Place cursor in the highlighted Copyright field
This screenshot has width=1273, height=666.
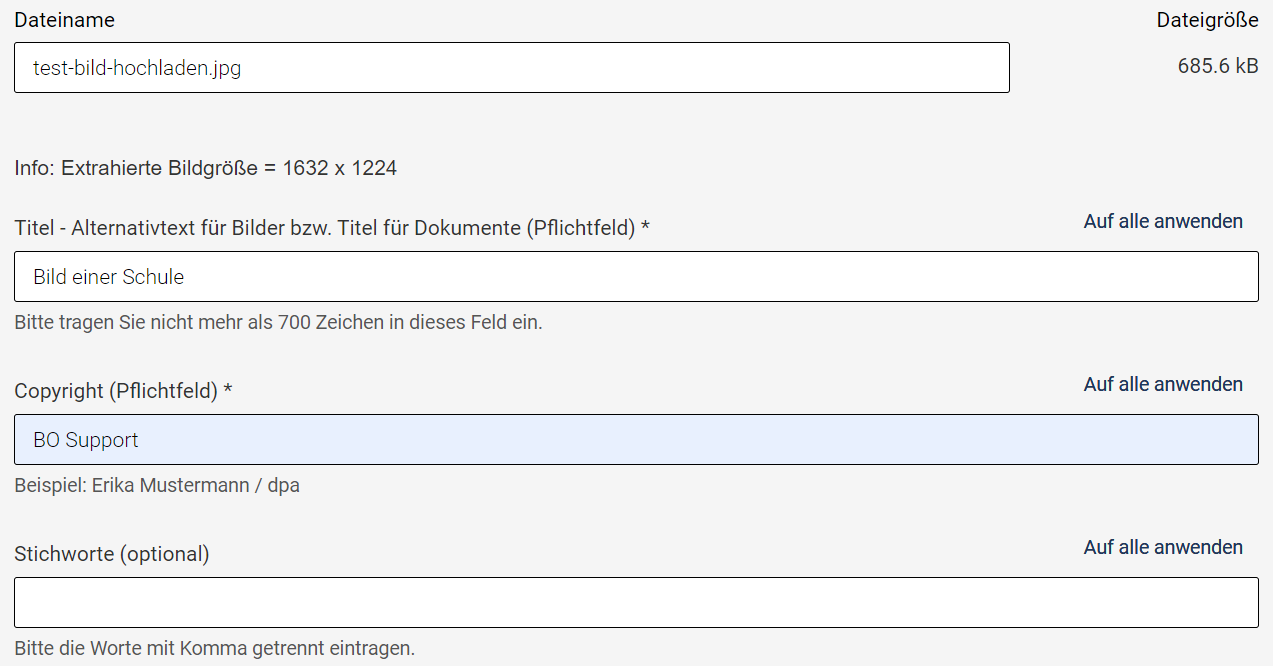(x=636, y=439)
